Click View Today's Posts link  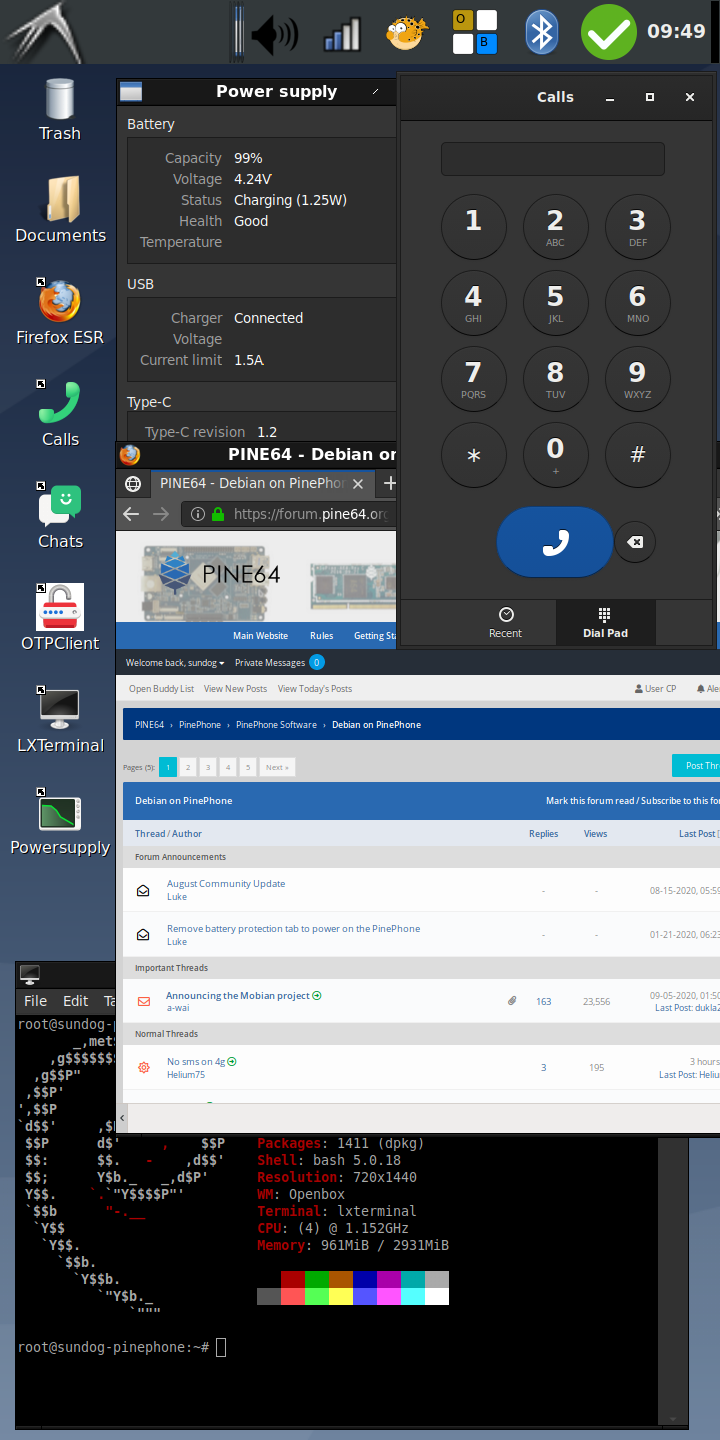[315, 689]
